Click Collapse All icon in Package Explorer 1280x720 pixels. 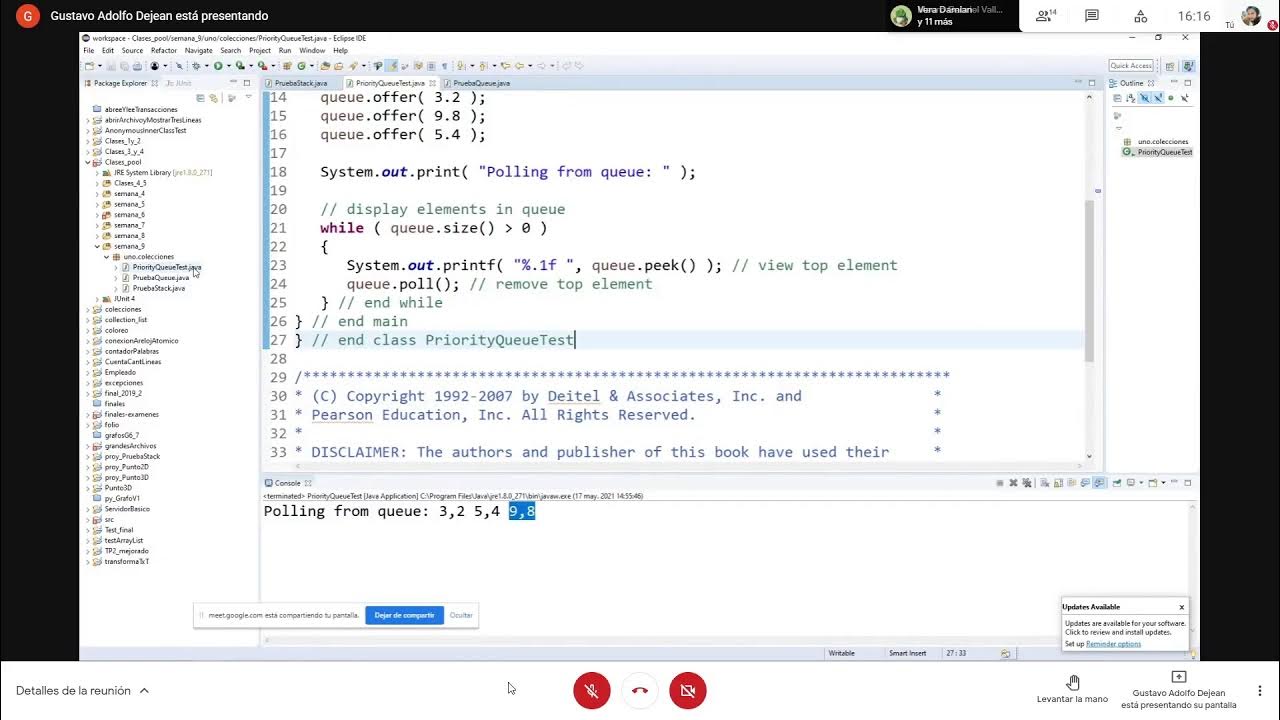(200, 98)
